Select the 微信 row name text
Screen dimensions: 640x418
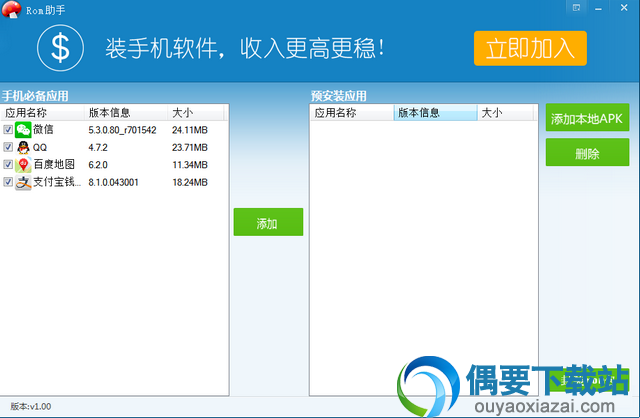(43, 130)
